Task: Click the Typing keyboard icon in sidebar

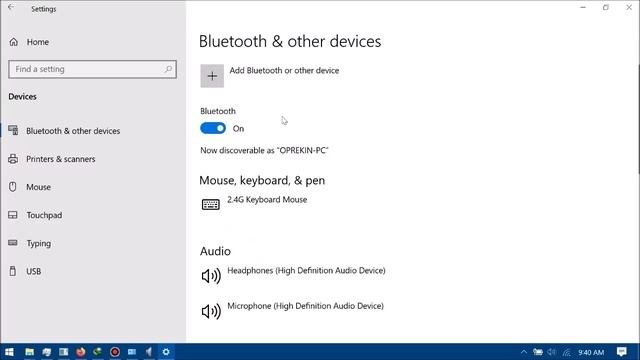Action: pyautogui.click(x=13, y=243)
